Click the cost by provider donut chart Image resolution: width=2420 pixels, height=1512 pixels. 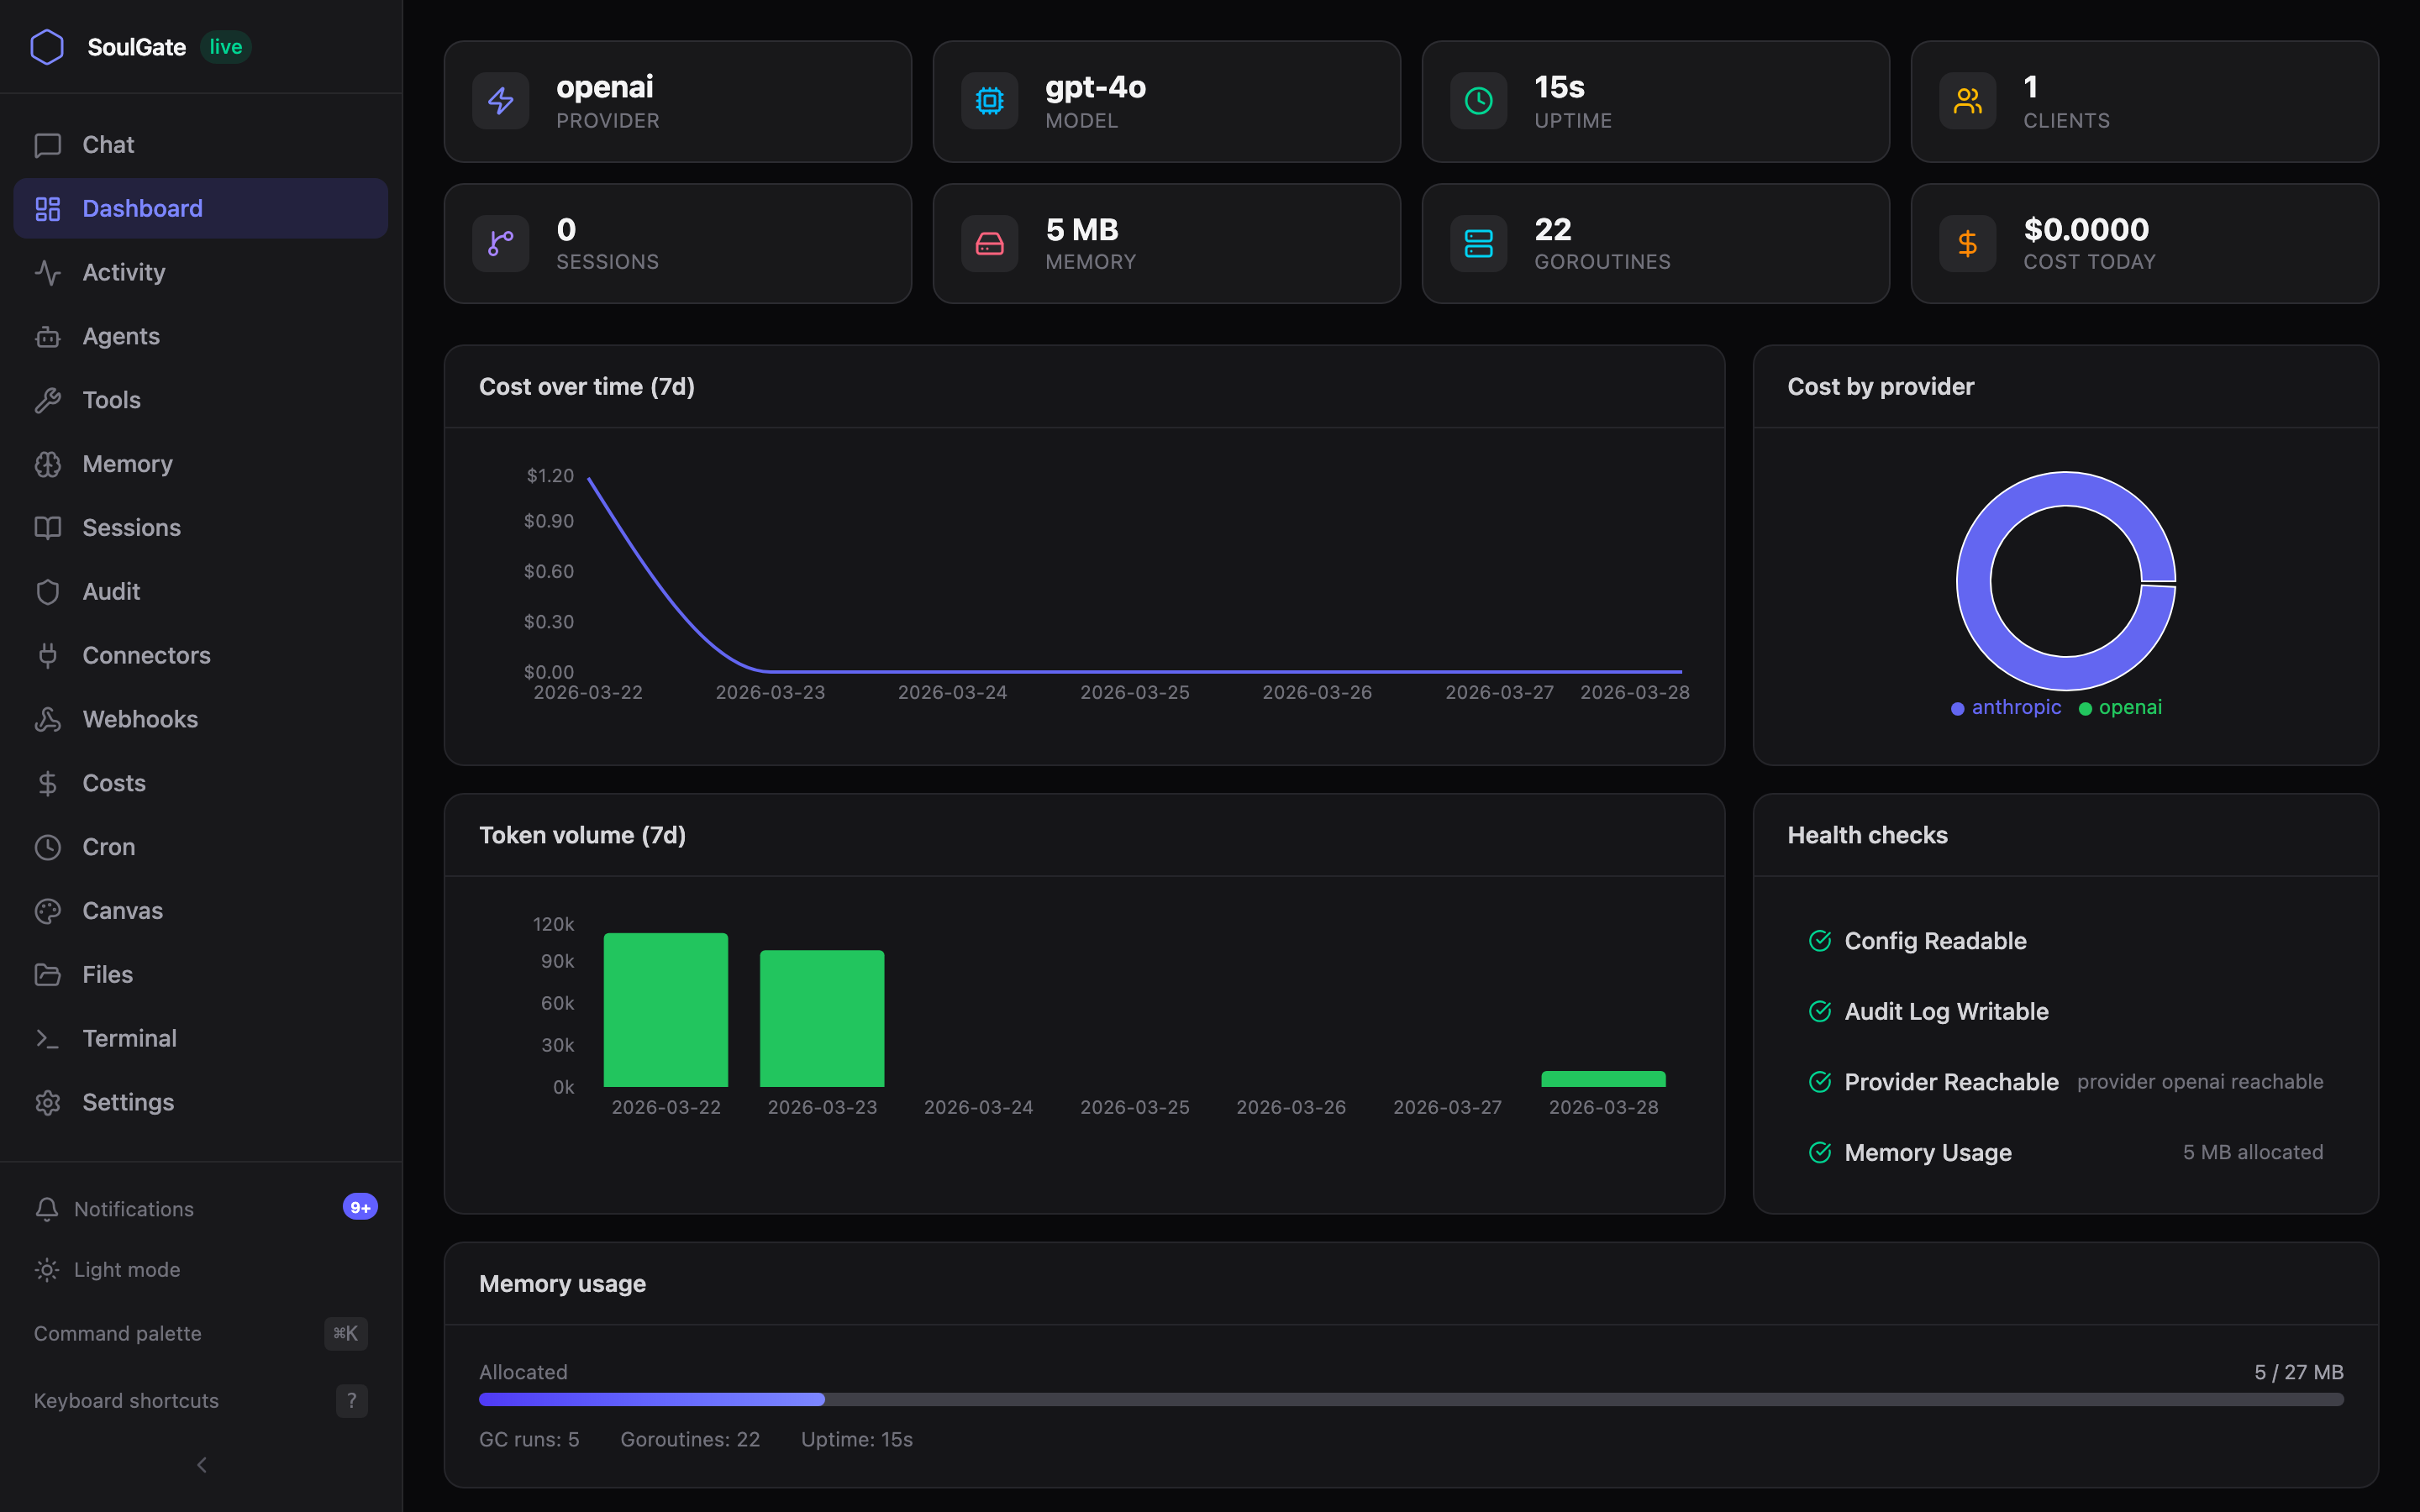(x=2065, y=581)
